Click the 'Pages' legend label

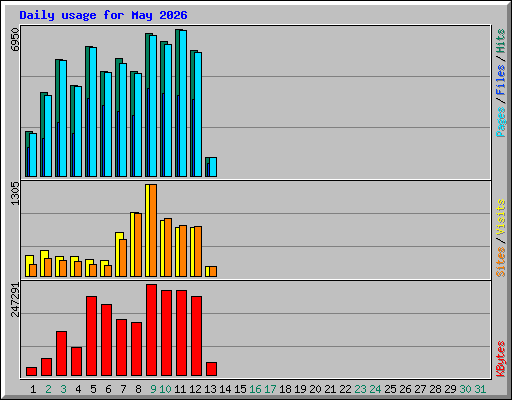[x=501, y=122]
